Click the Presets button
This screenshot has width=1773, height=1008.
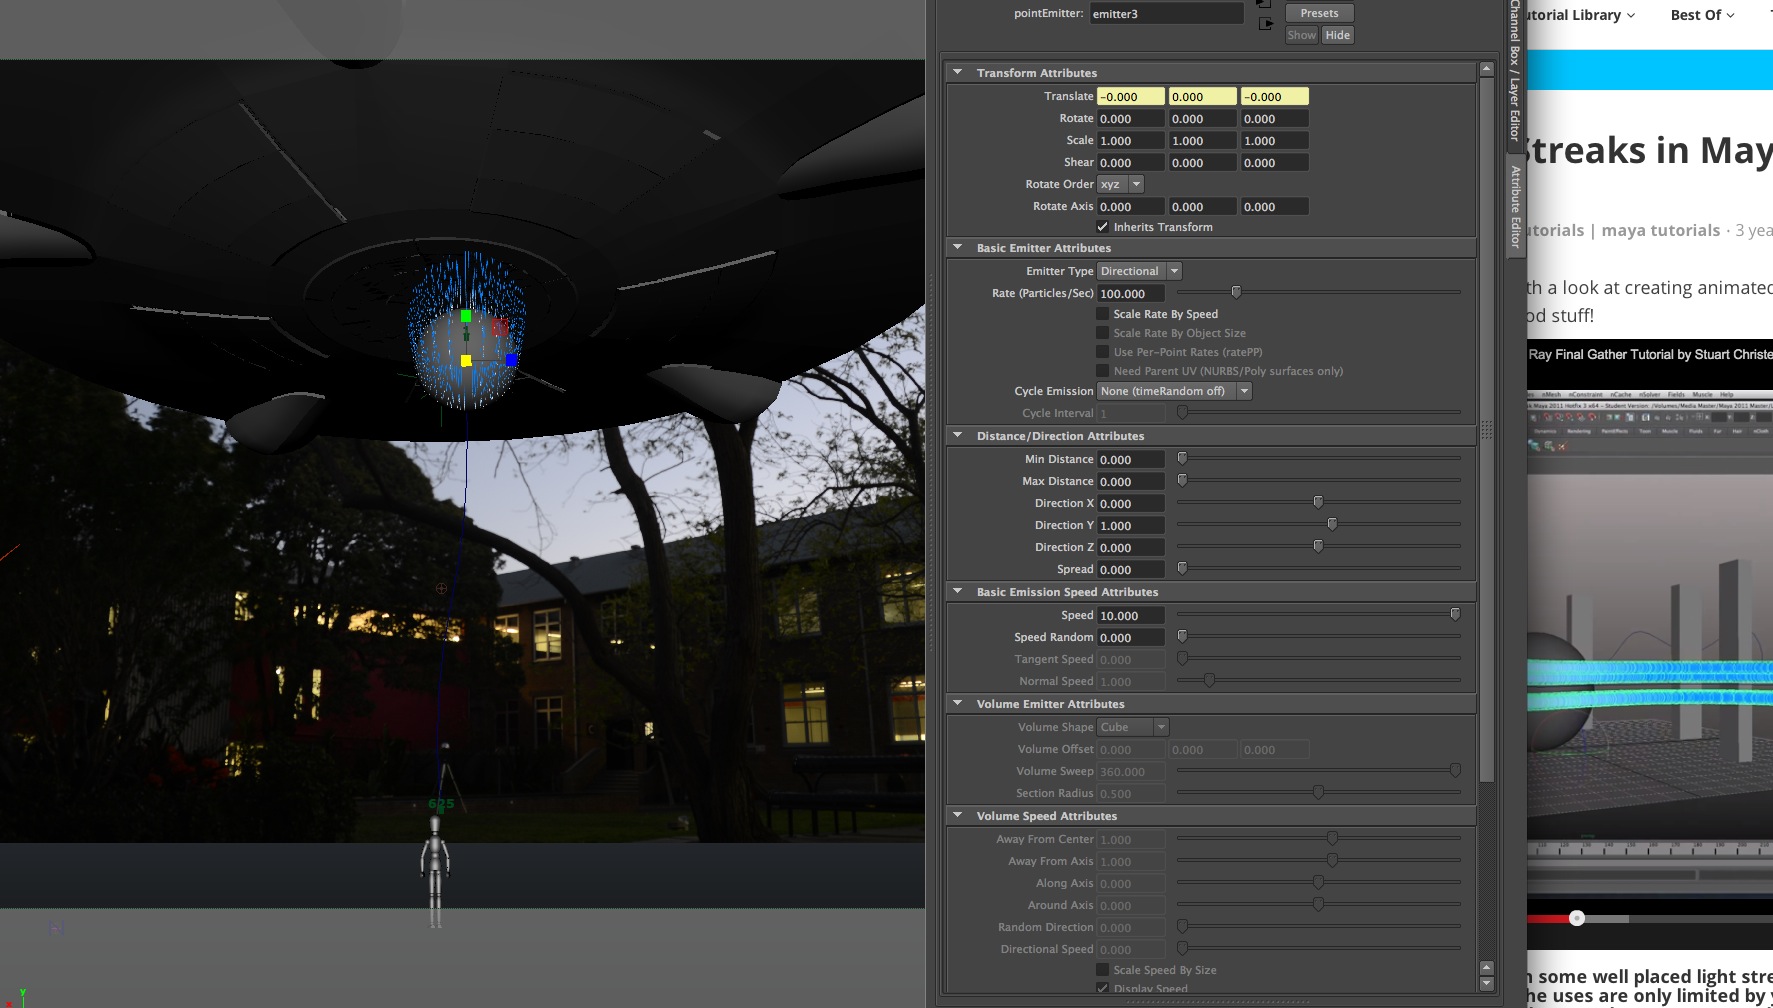(x=1319, y=13)
